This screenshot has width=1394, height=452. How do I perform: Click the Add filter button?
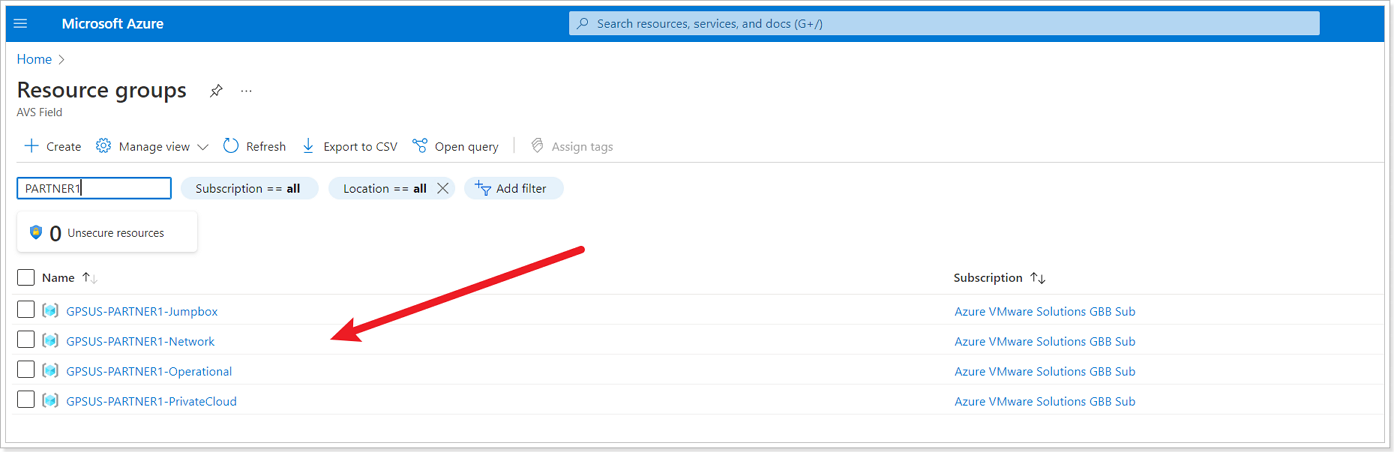click(x=514, y=188)
